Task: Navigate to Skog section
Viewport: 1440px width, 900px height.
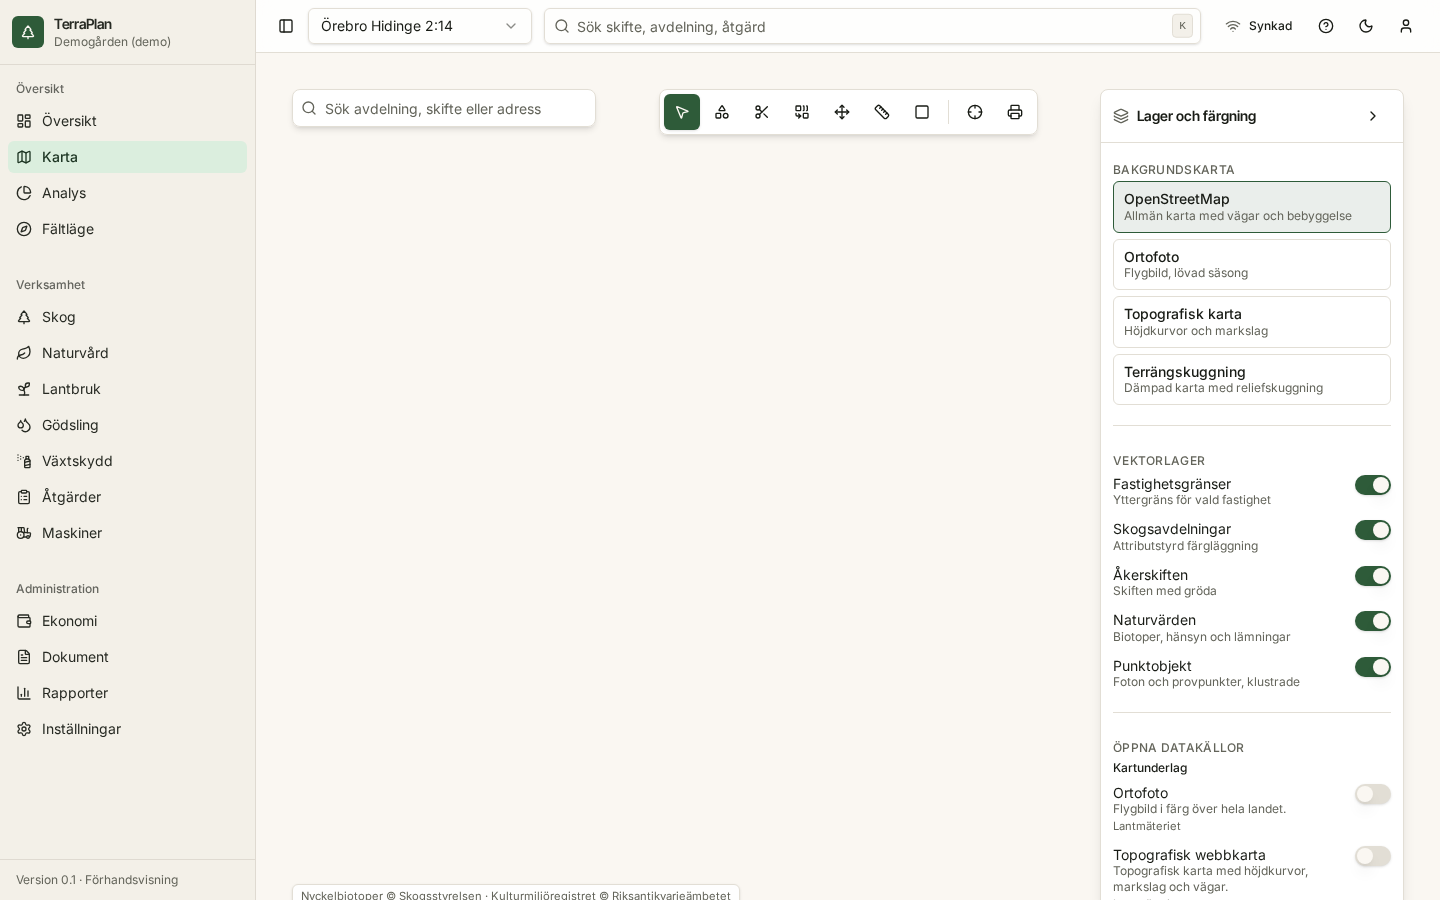Action: [x=127, y=317]
